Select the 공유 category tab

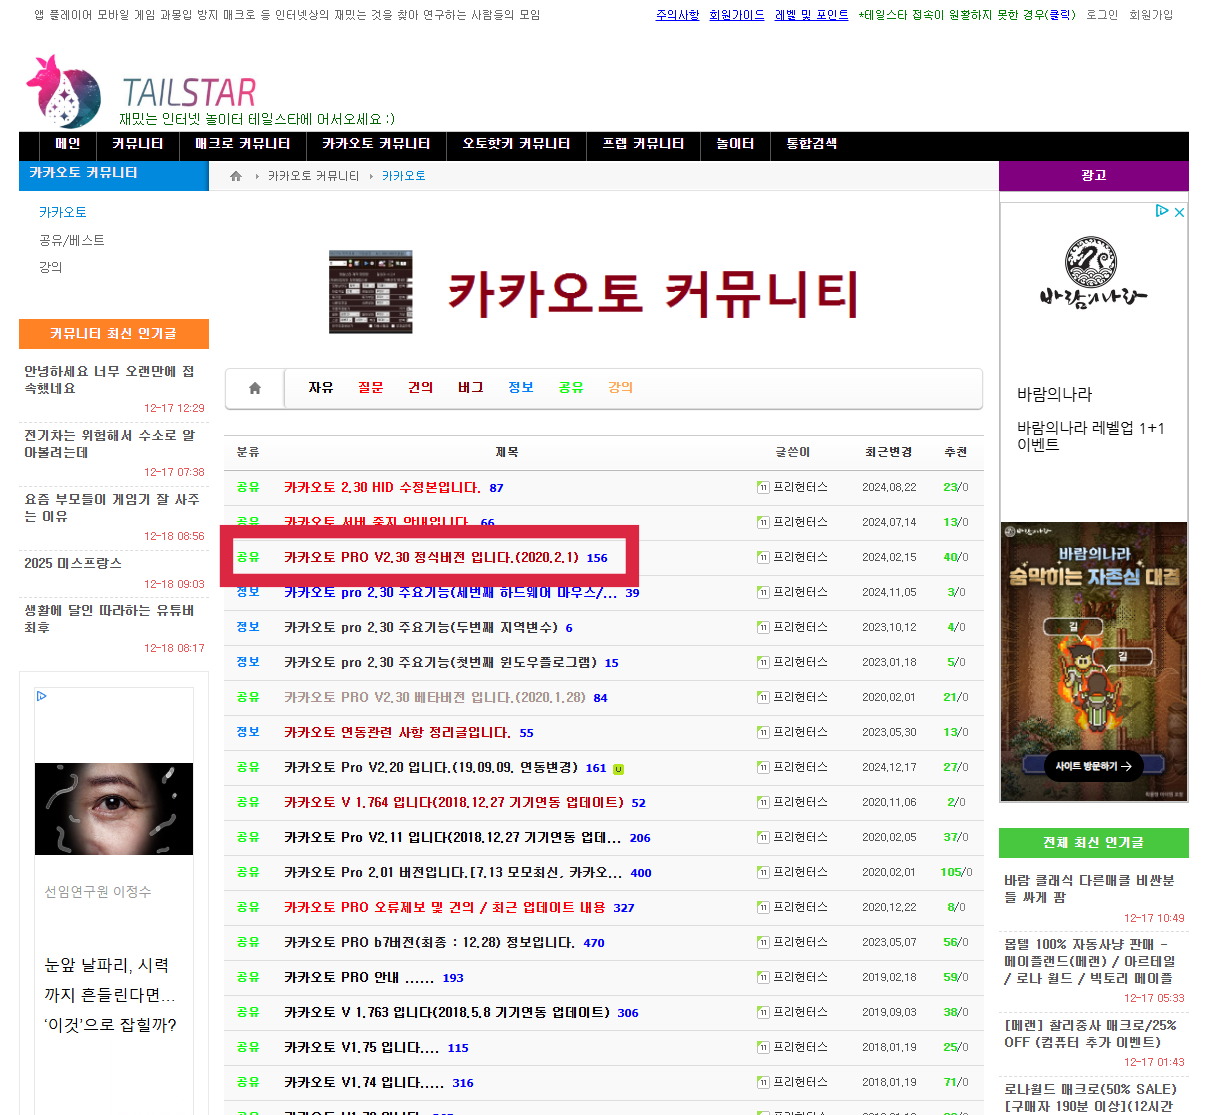tap(571, 388)
